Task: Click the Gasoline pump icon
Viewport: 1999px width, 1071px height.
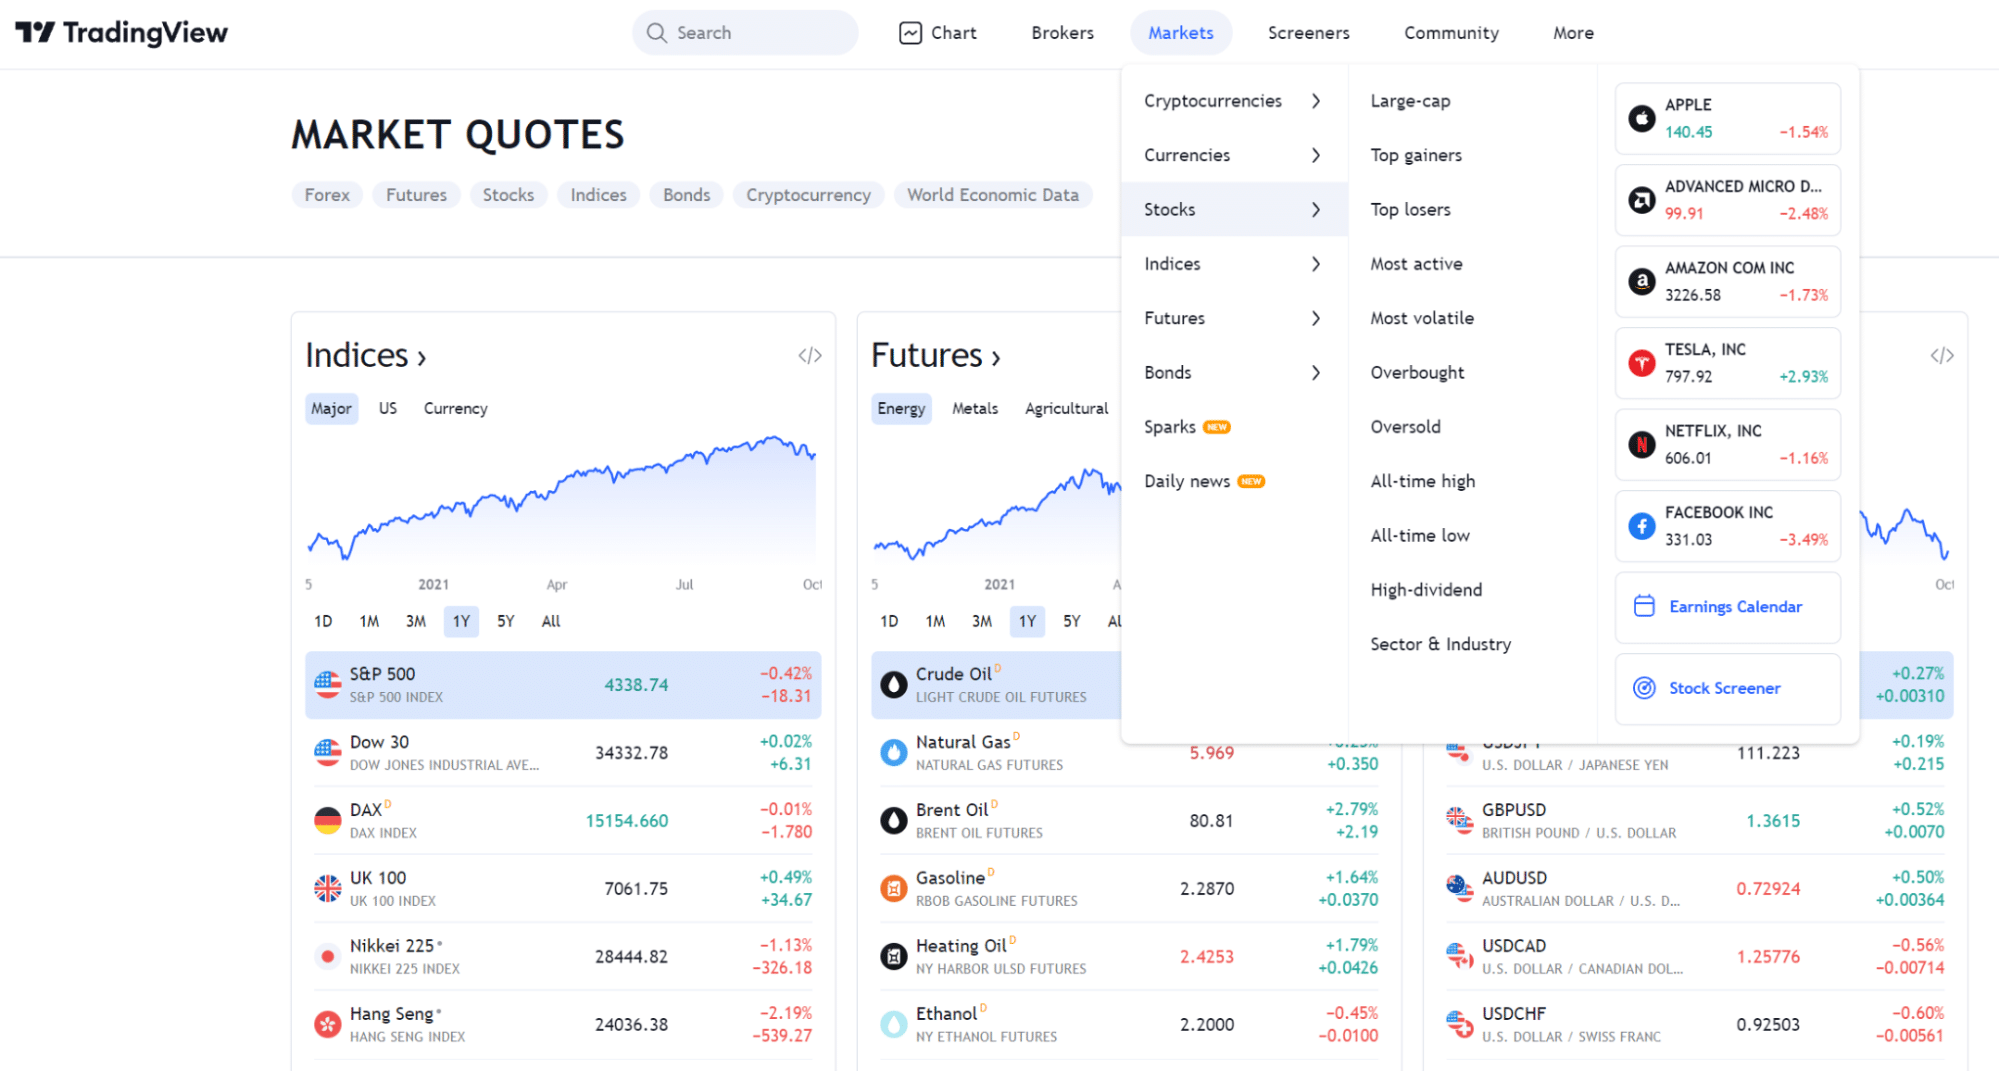Action: pos(893,889)
